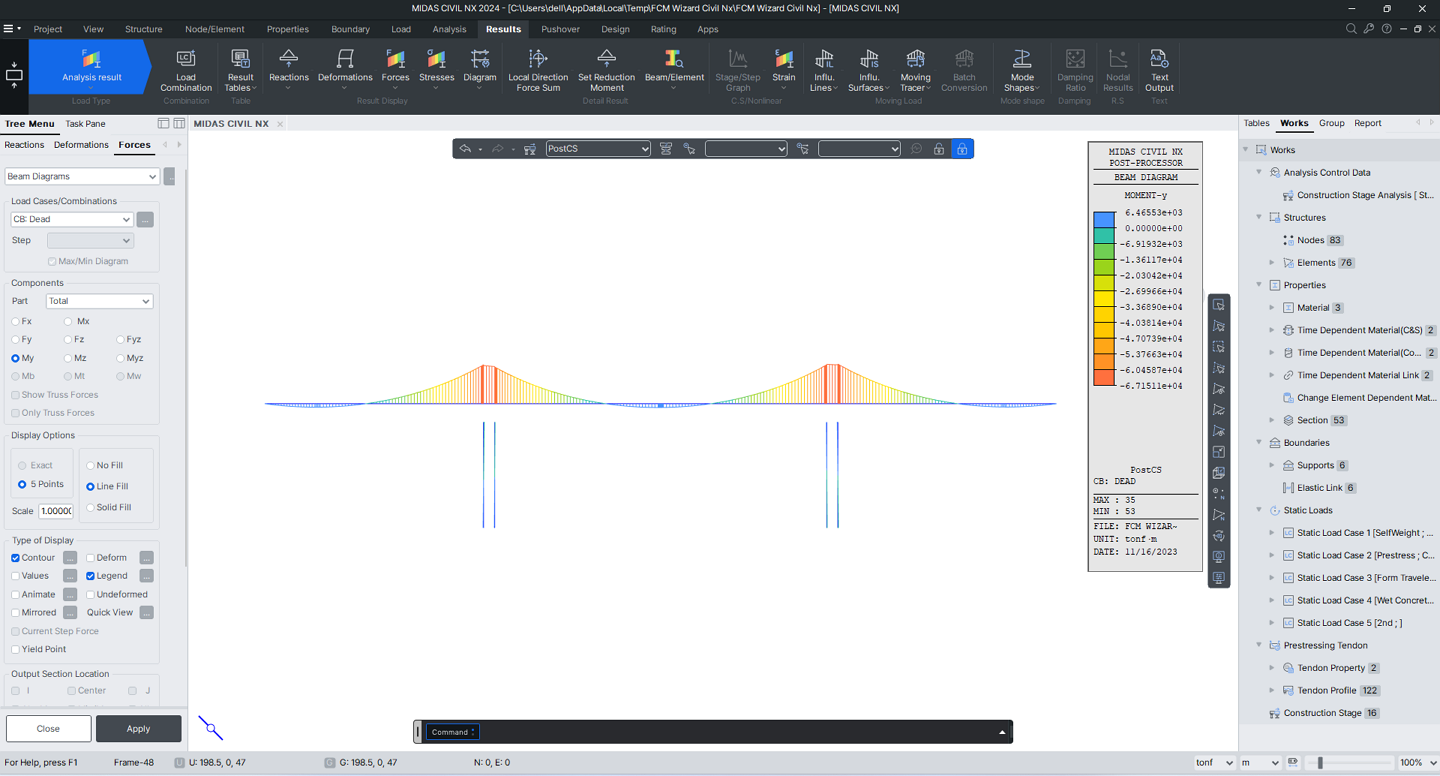Viewport: 1440px width, 776px height.
Task: Open Set Reduction Moment tool
Action: (x=606, y=70)
